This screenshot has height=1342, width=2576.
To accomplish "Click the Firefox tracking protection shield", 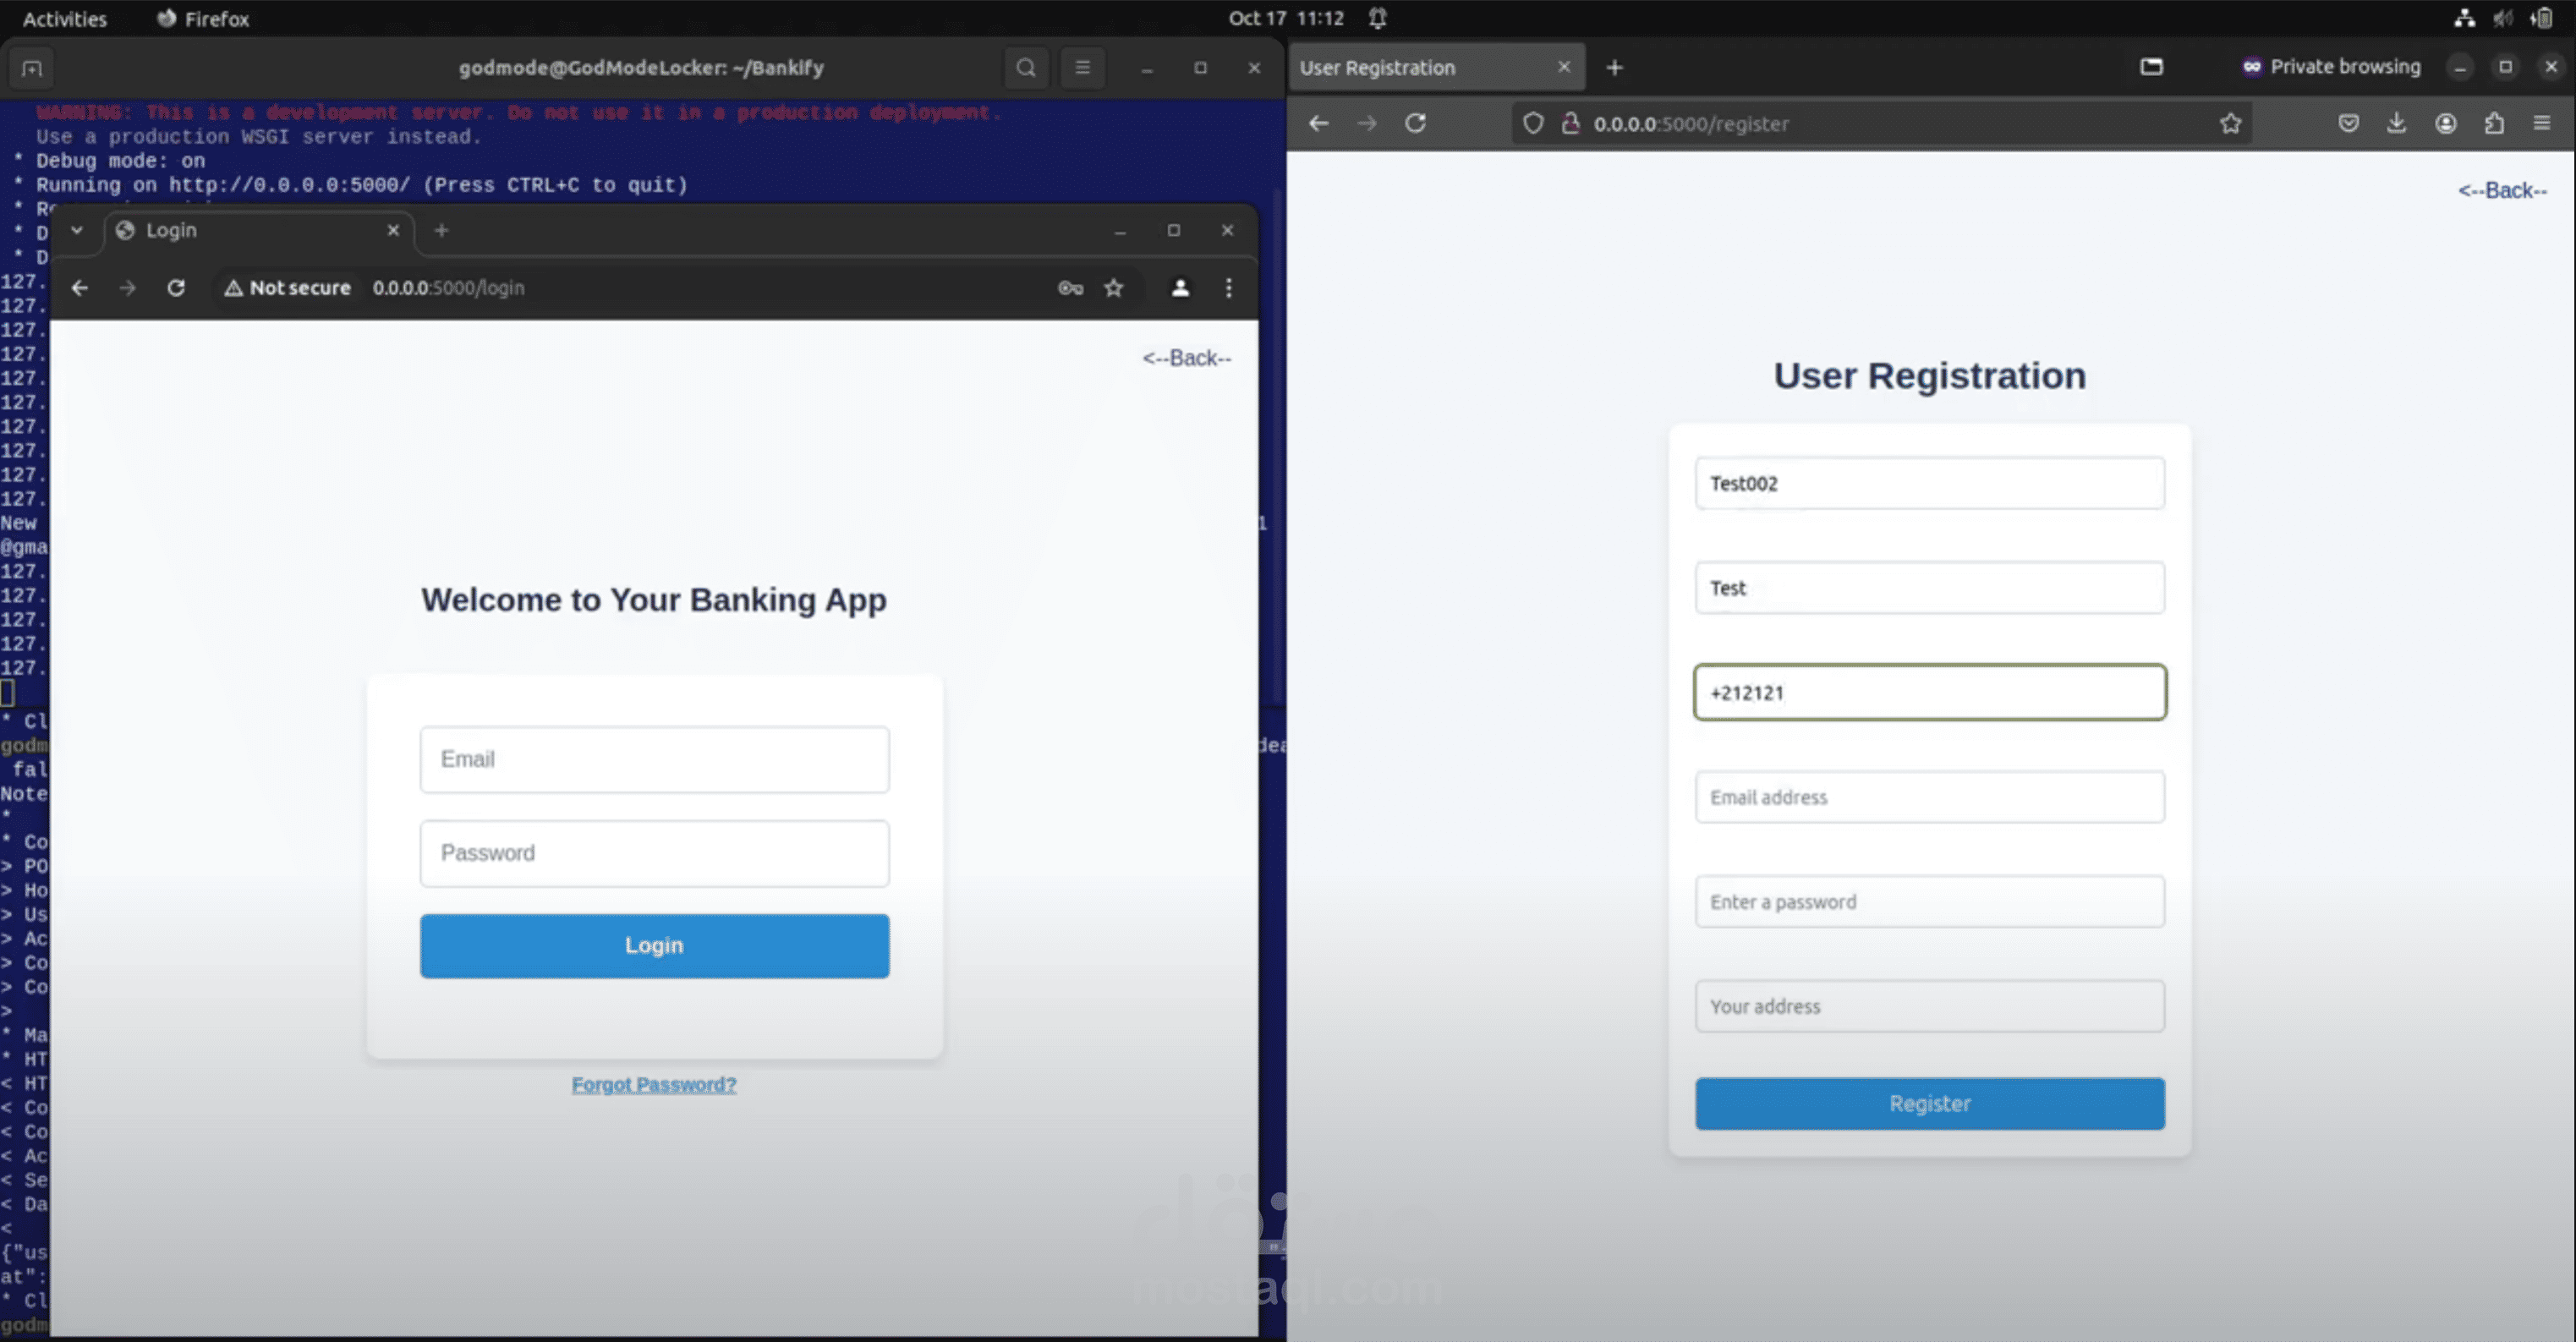I will point(1533,123).
